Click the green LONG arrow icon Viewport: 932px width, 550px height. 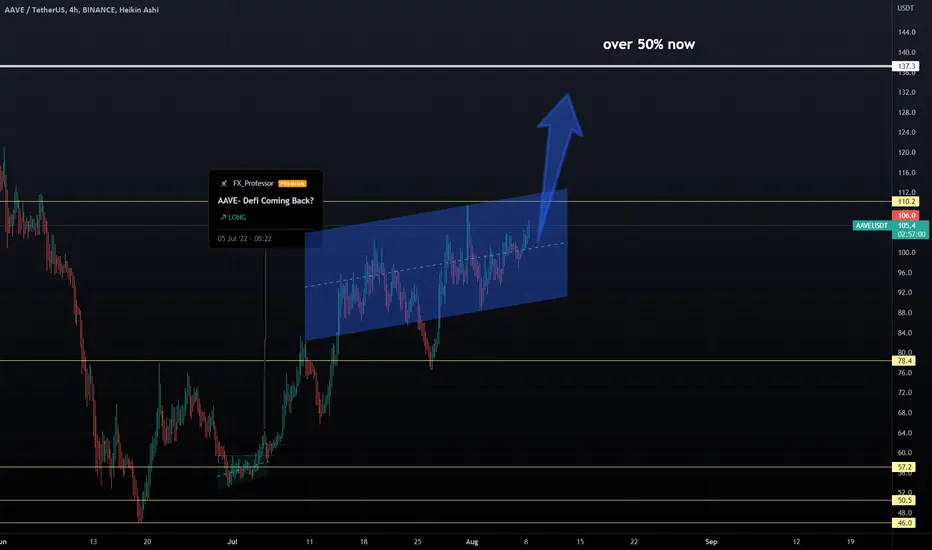coord(223,218)
